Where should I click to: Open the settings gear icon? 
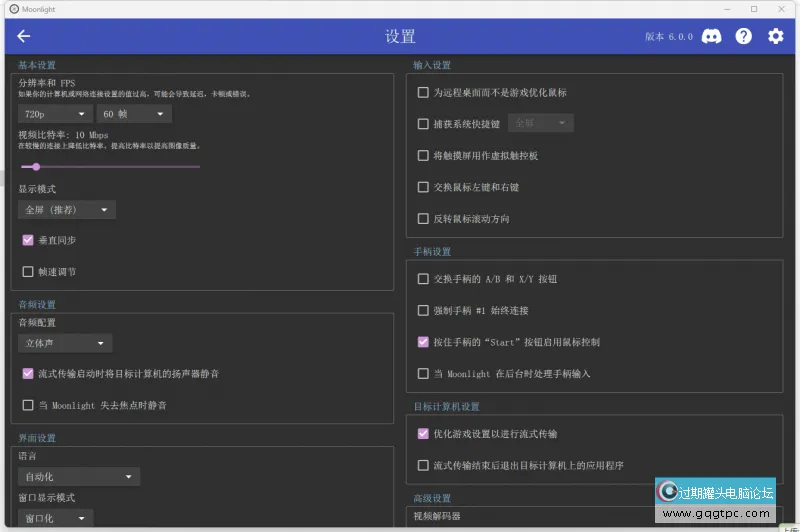[x=776, y=36]
